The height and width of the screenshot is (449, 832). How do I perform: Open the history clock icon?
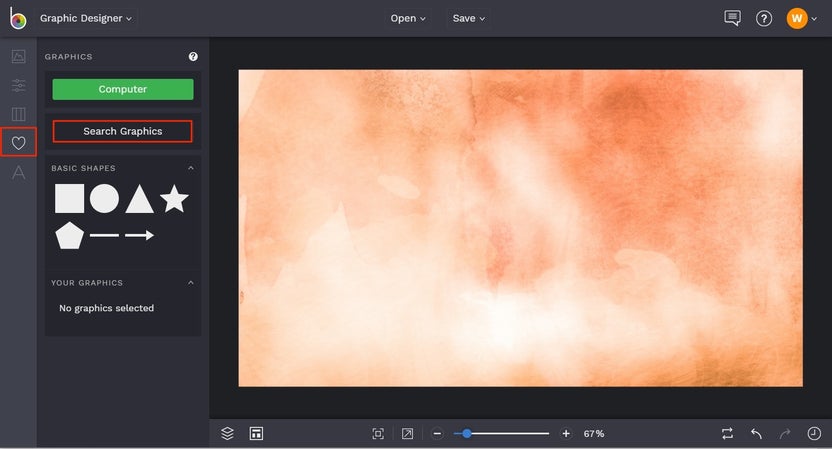coord(814,434)
